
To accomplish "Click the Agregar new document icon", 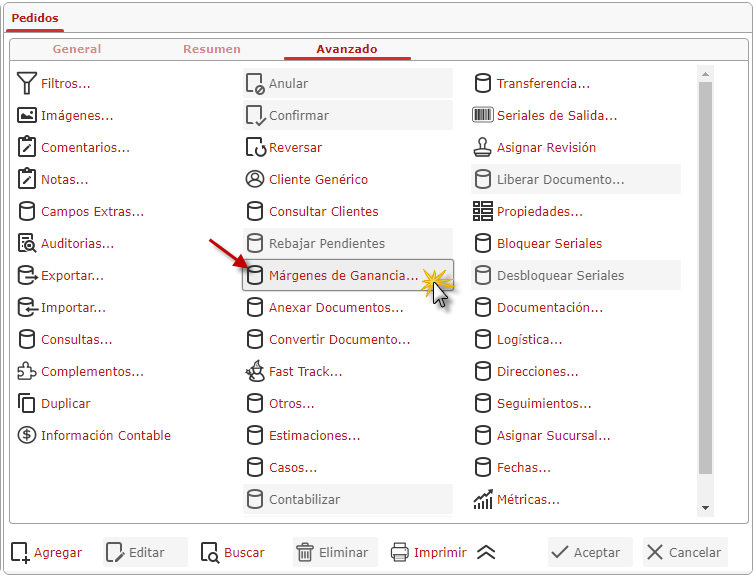I will [20, 552].
